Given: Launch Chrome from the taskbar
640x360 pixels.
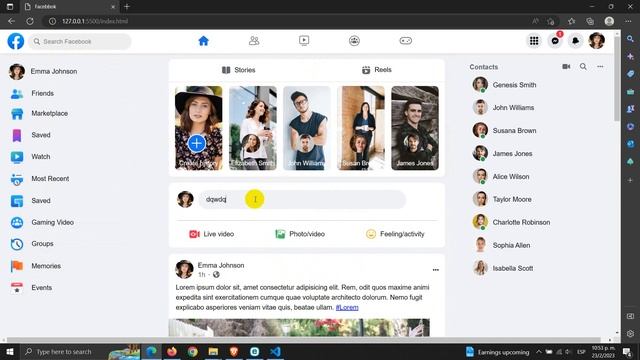Looking at the screenshot, I should [193, 351].
